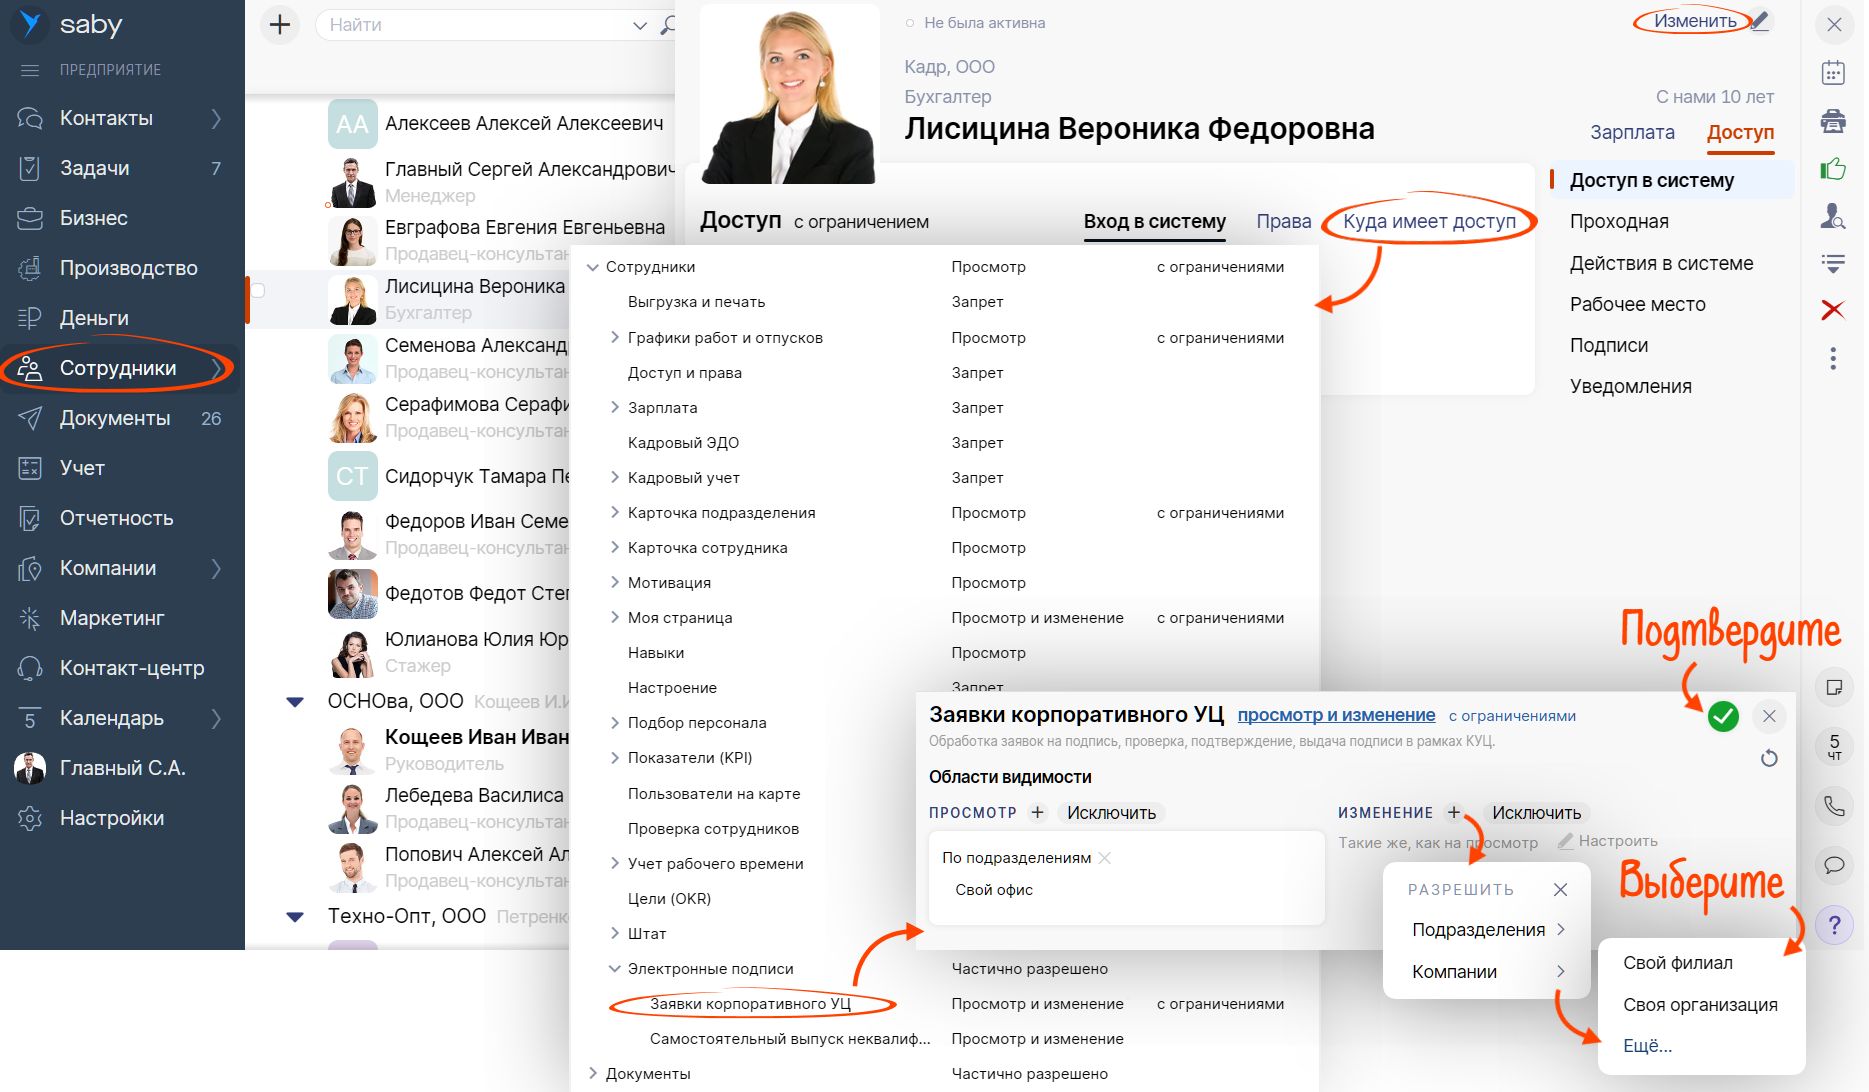Close the employee card with X
Image resolution: width=1869 pixels, height=1092 pixels.
click(1834, 24)
